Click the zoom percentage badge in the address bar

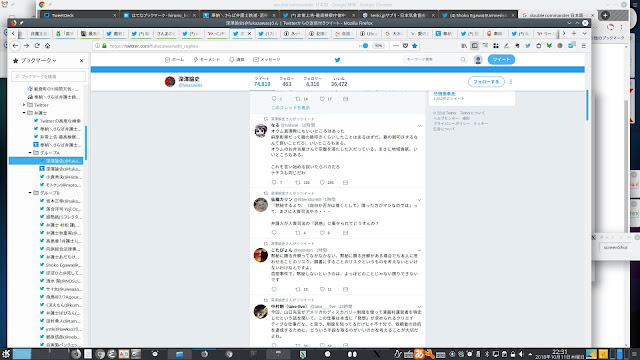(x=378, y=46)
